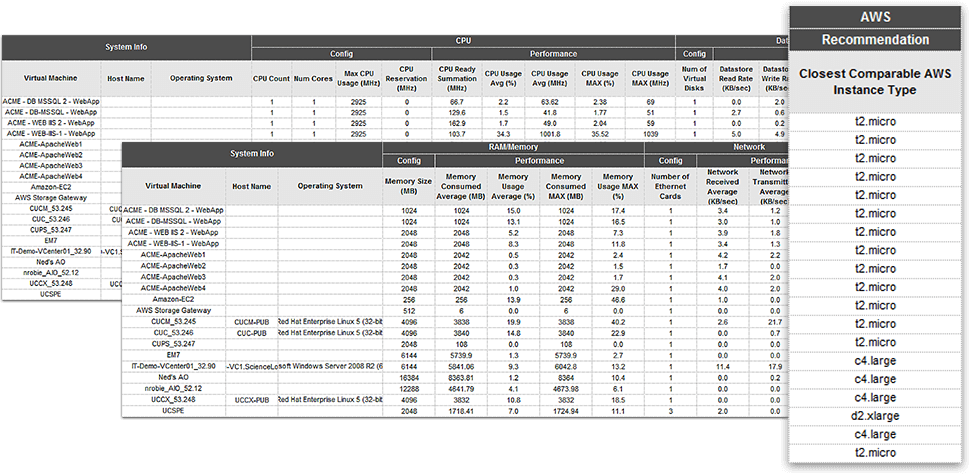971x475 pixels.
Task: Click Ned's AO in the memory table
Action: pos(173,377)
